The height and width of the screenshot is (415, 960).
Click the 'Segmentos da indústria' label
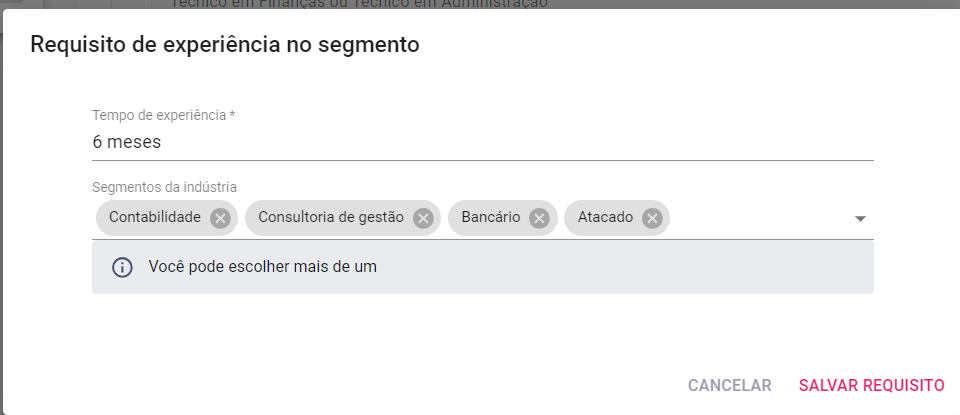(164, 187)
